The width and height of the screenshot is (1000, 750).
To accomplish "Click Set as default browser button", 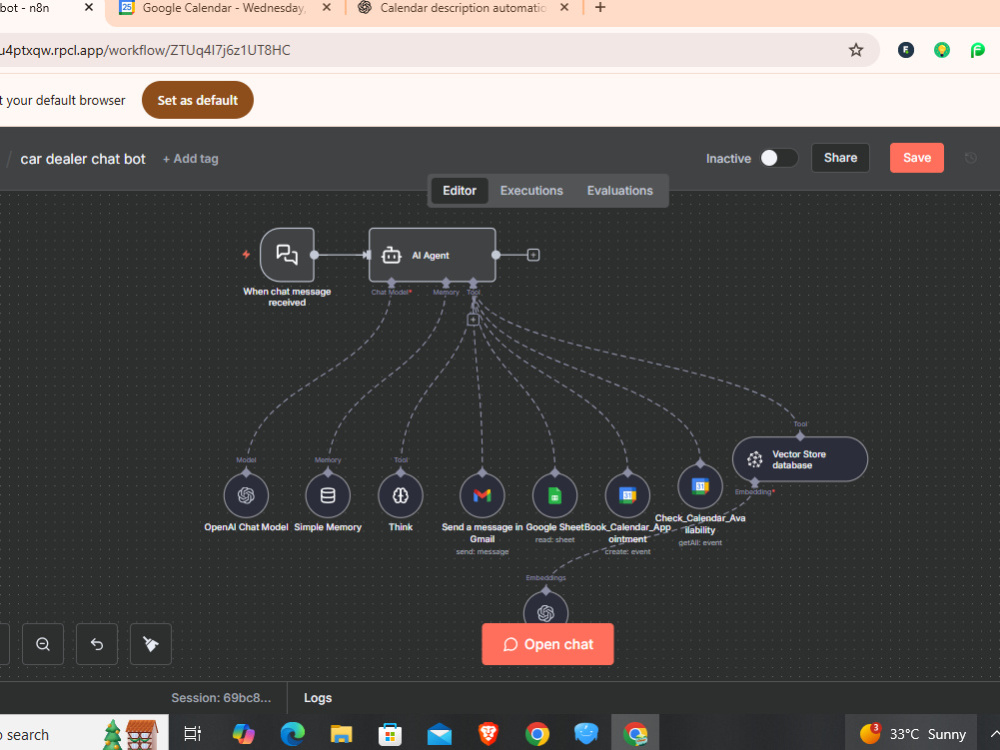I will (x=198, y=100).
